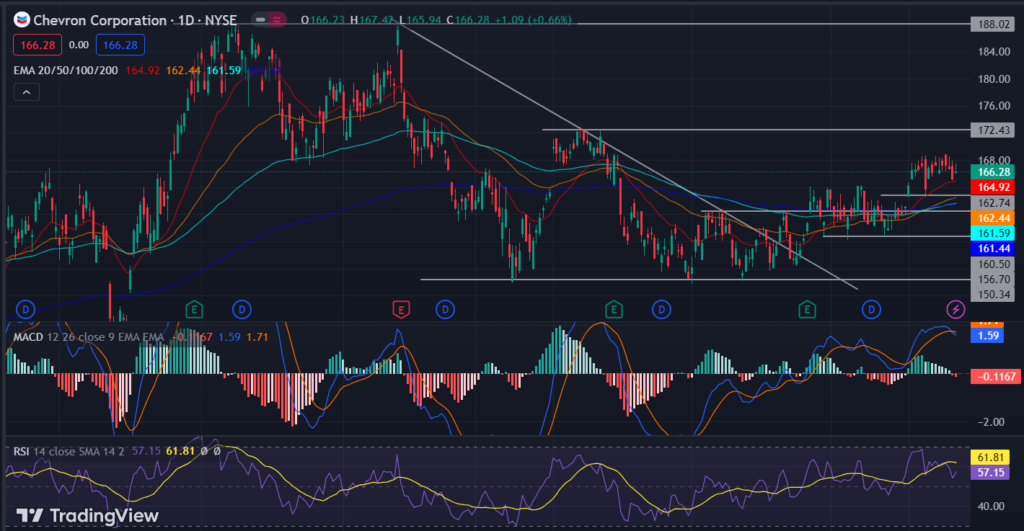Click the 176.00 price scale value
Image resolution: width=1024 pixels, height=531 pixels.
[993, 105]
